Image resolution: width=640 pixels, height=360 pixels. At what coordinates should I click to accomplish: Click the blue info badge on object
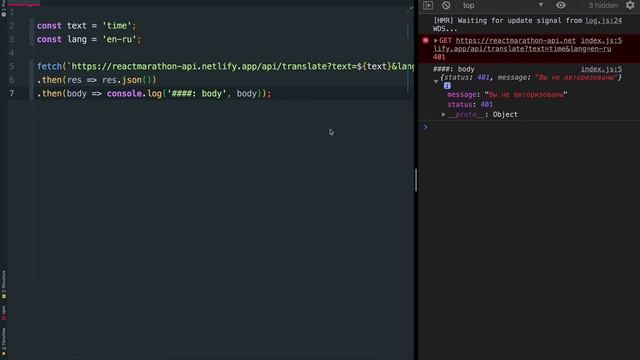(447, 86)
